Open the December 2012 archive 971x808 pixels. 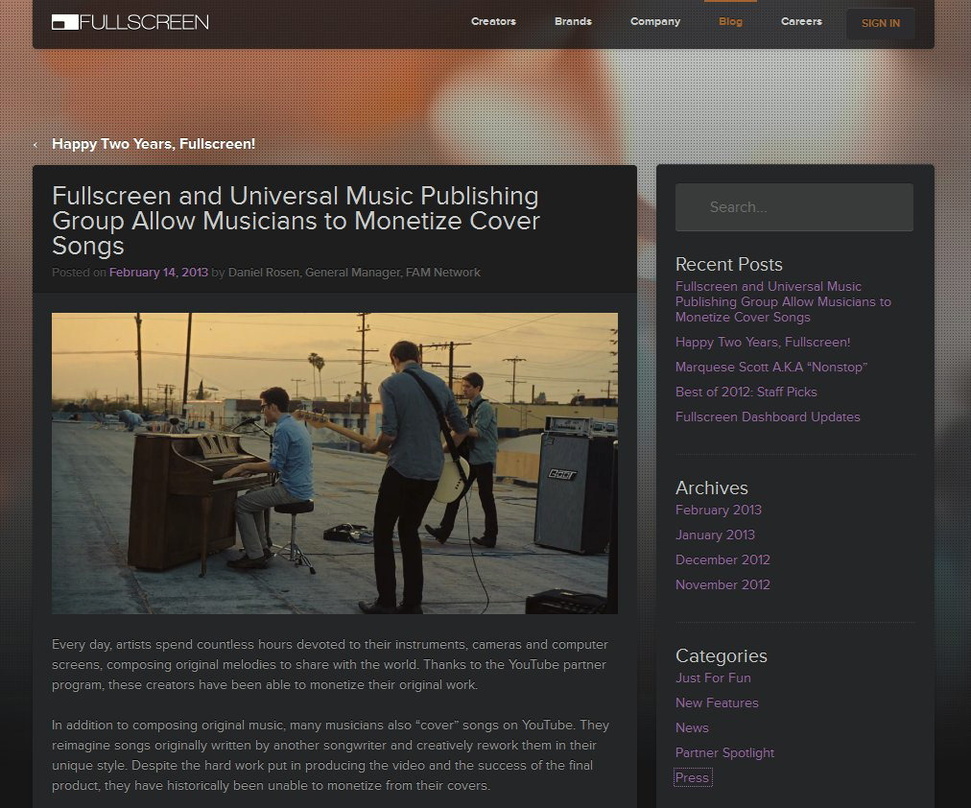722,560
